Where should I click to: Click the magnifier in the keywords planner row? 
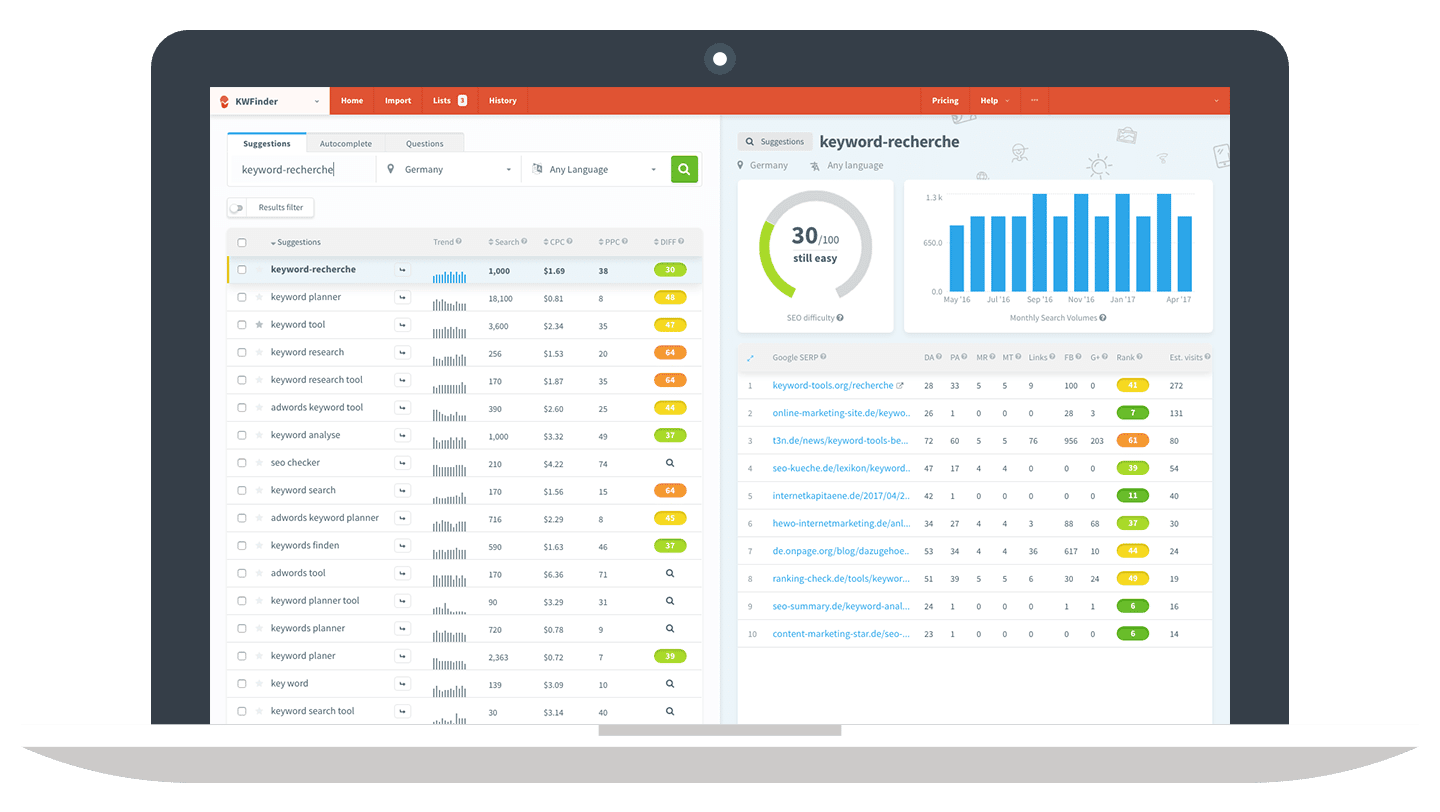coord(670,628)
